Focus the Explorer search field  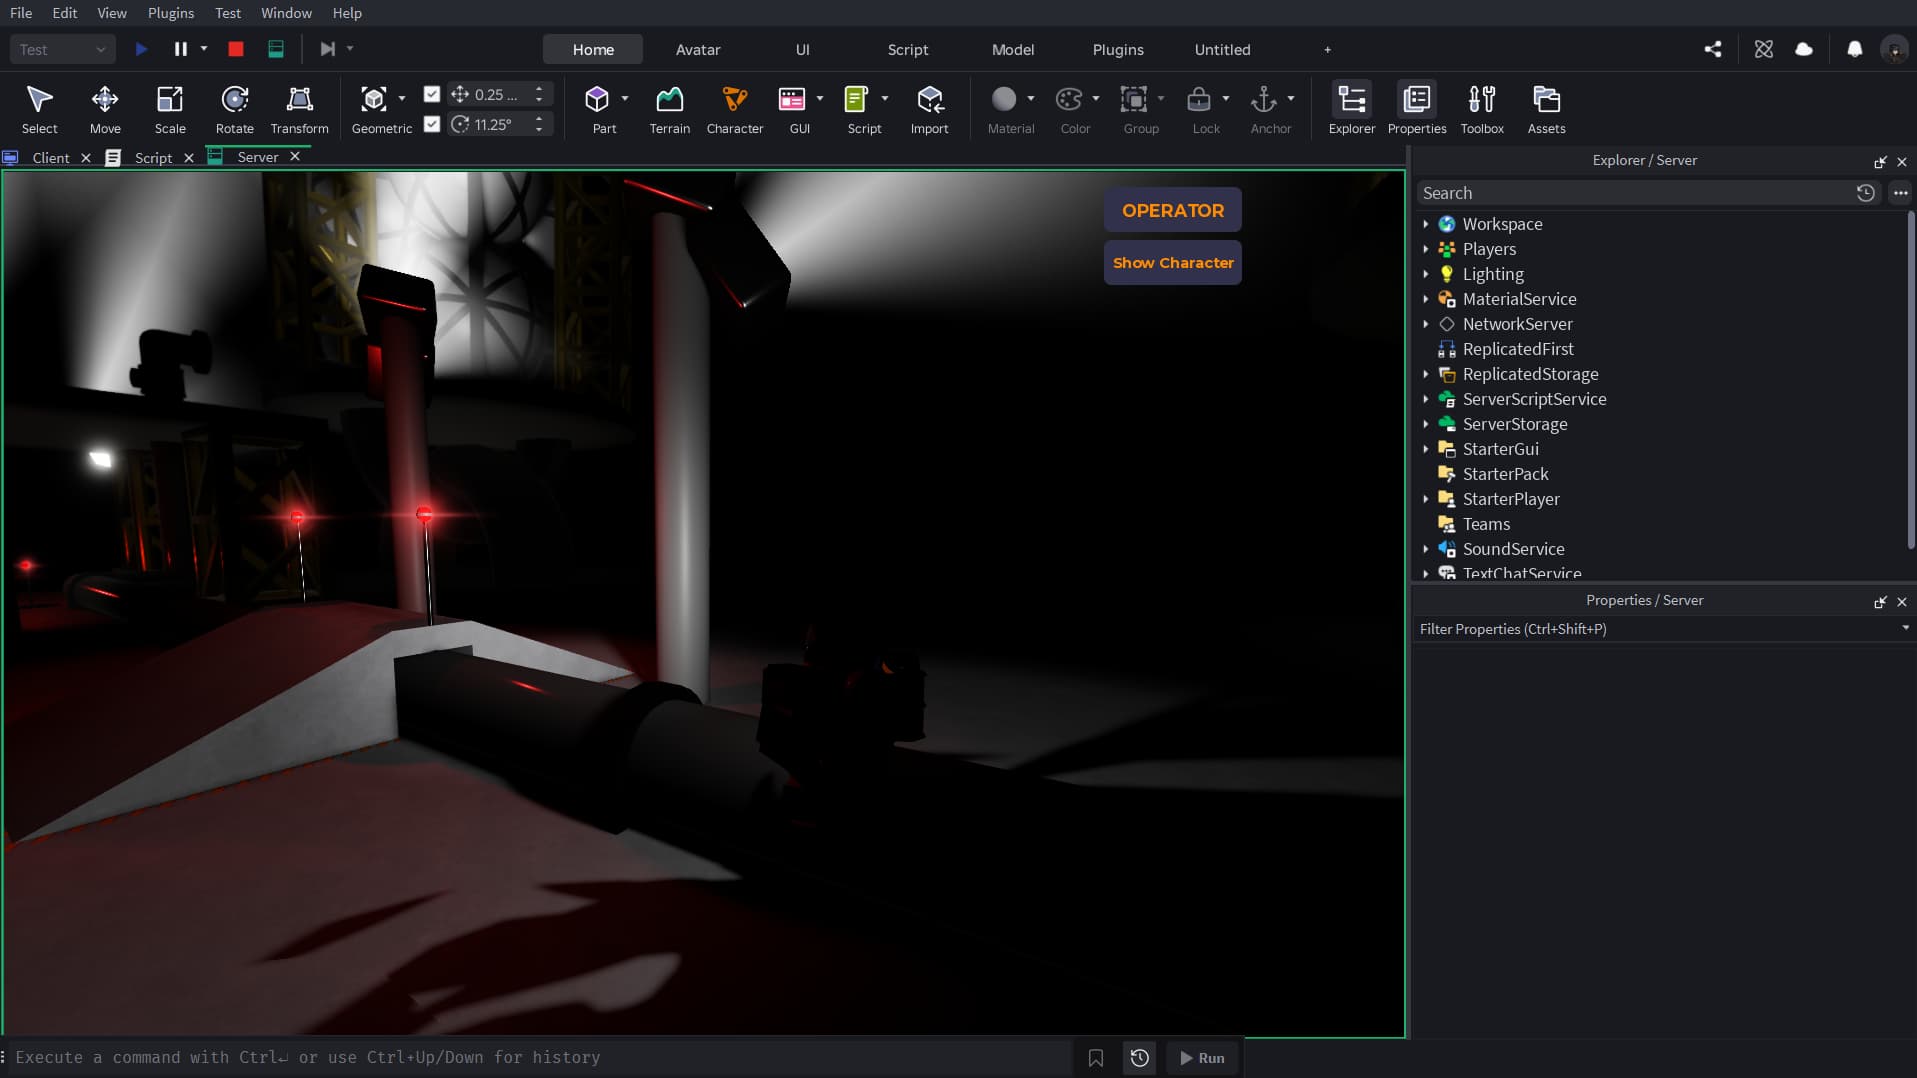pyautogui.click(x=1635, y=193)
